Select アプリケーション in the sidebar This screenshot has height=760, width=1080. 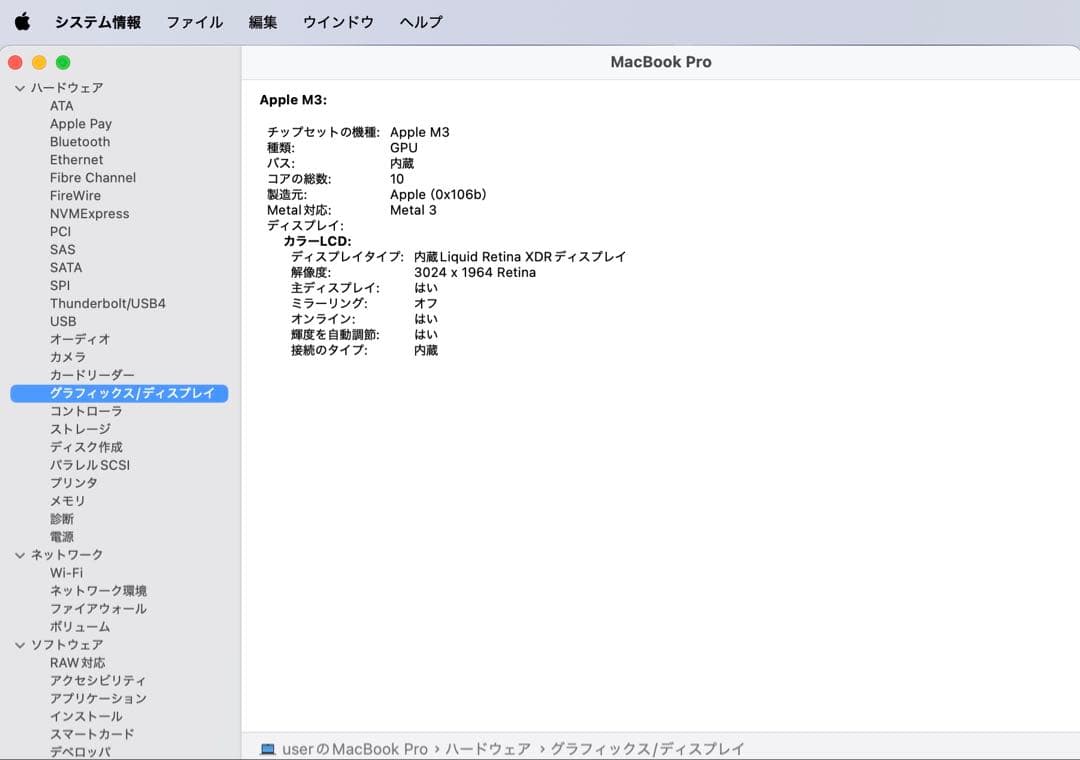click(98, 699)
